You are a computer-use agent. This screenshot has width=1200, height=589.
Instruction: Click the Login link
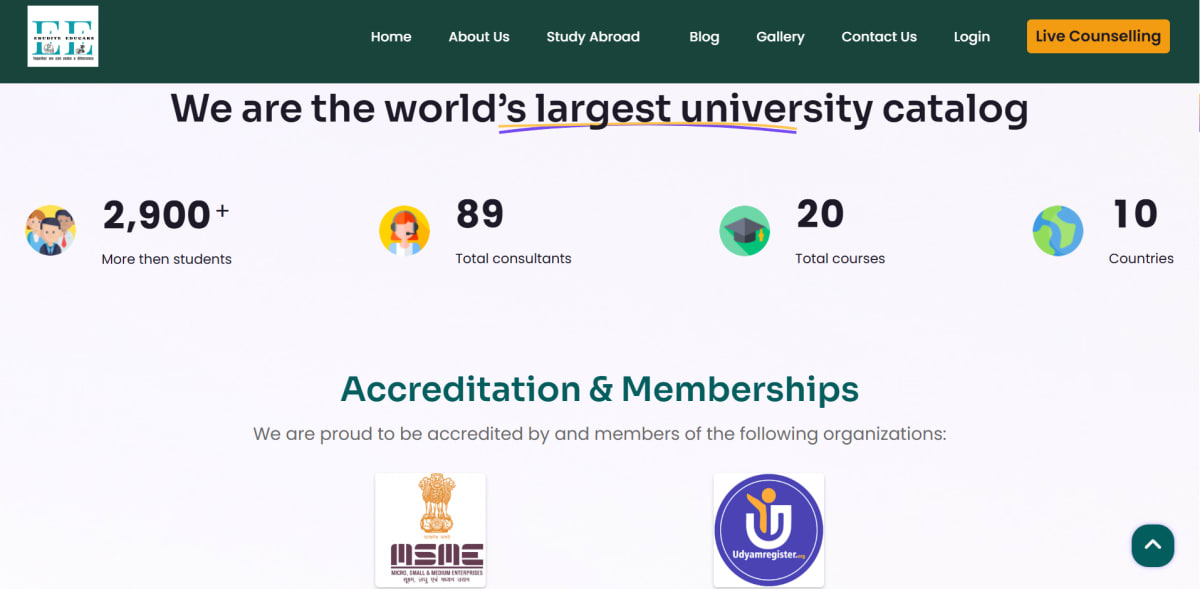971,36
